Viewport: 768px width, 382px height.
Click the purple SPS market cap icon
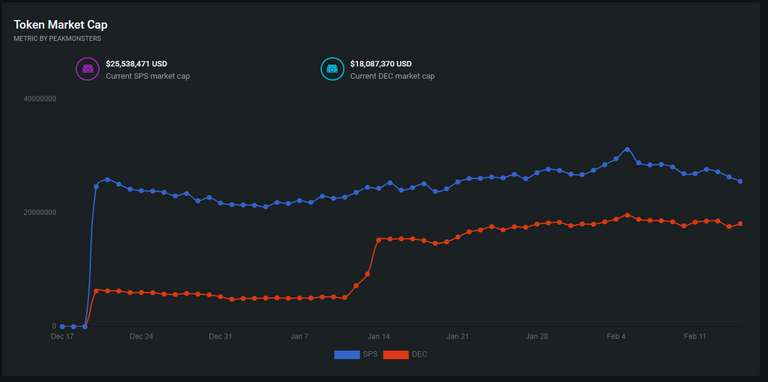88,69
